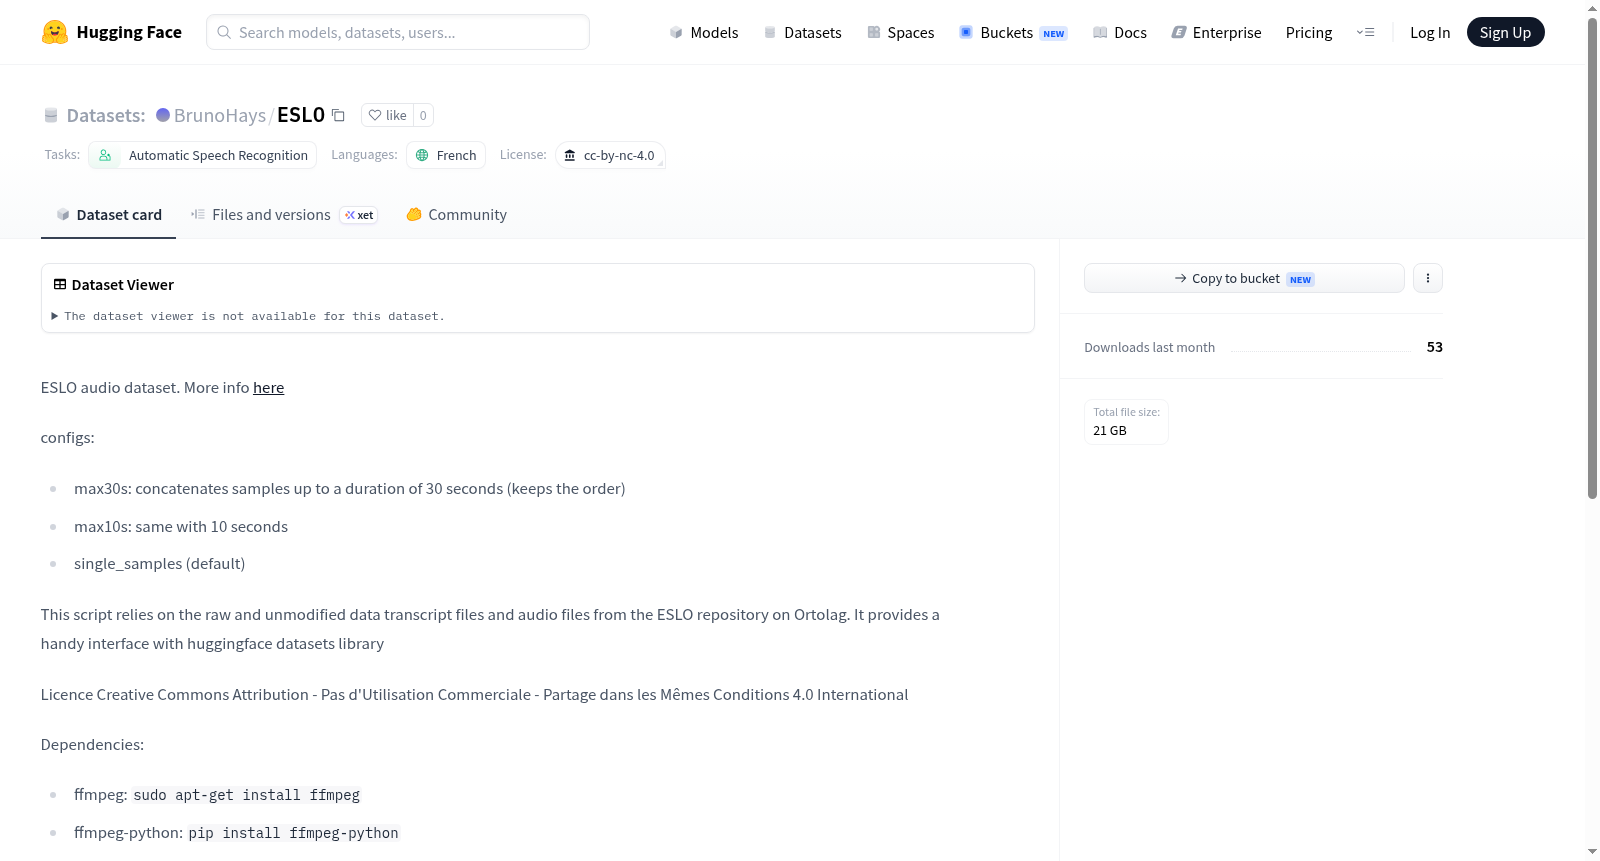
Task: Click the scrollbar down arrow
Action: pos(1592,852)
